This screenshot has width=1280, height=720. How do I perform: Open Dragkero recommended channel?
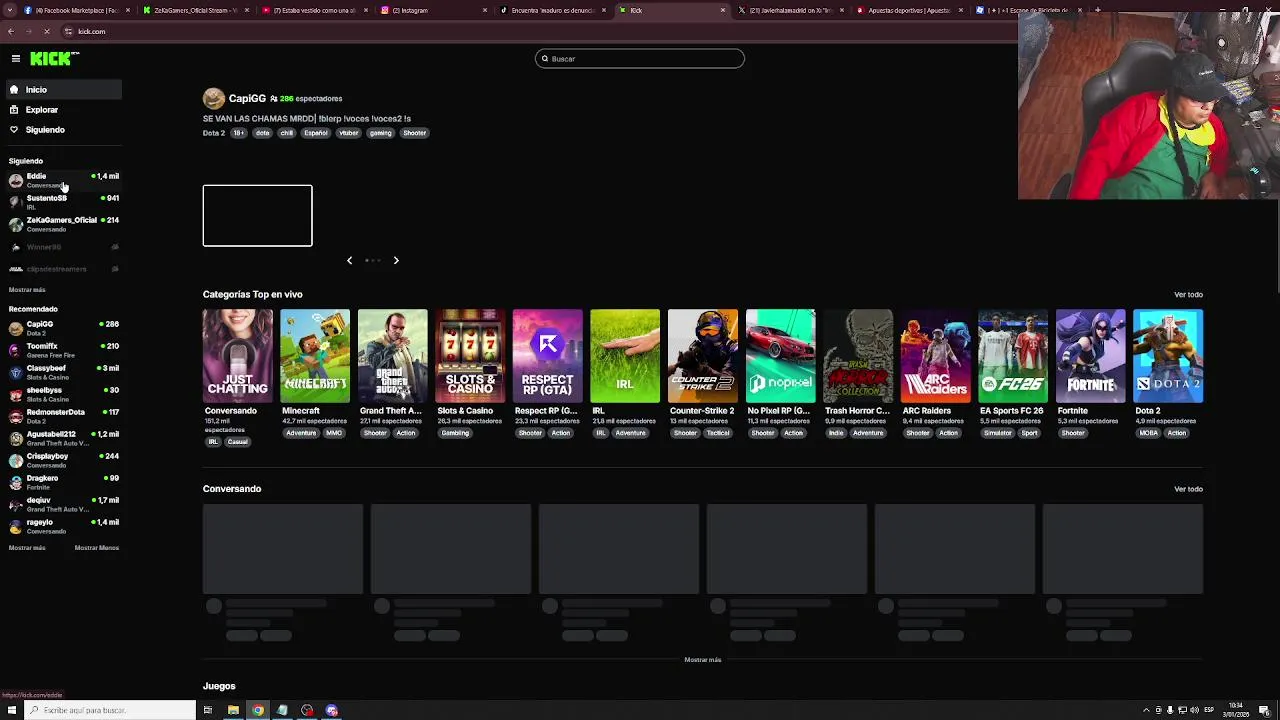63,482
